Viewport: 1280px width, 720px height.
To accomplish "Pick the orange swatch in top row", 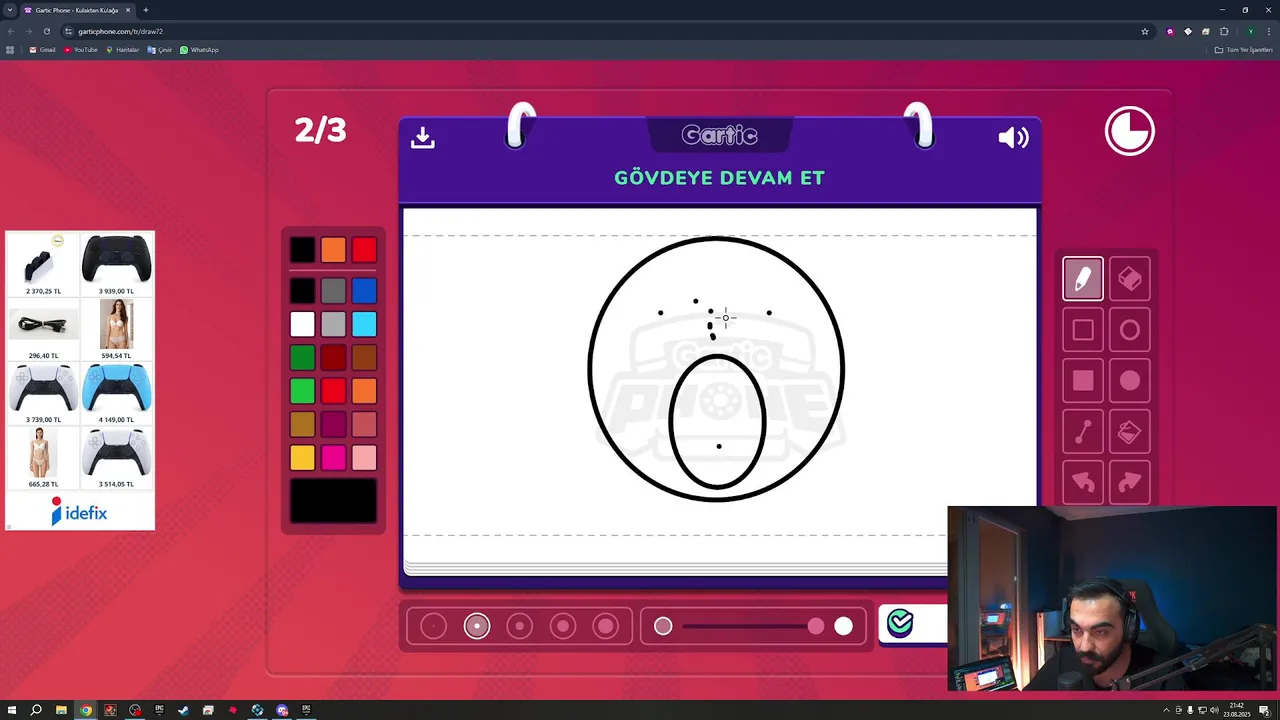I will click(334, 249).
